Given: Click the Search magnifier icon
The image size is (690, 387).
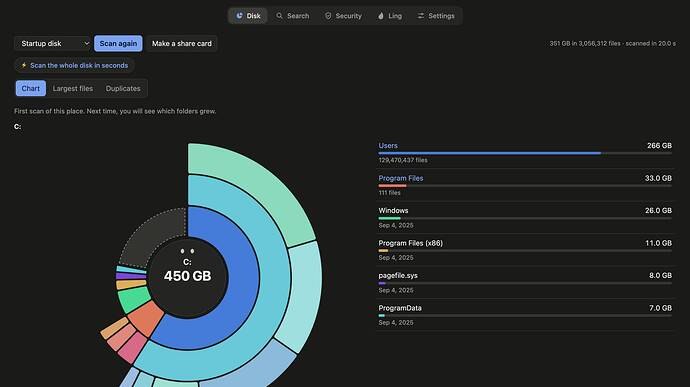Looking at the screenshot, I should (x=279, y=16).
